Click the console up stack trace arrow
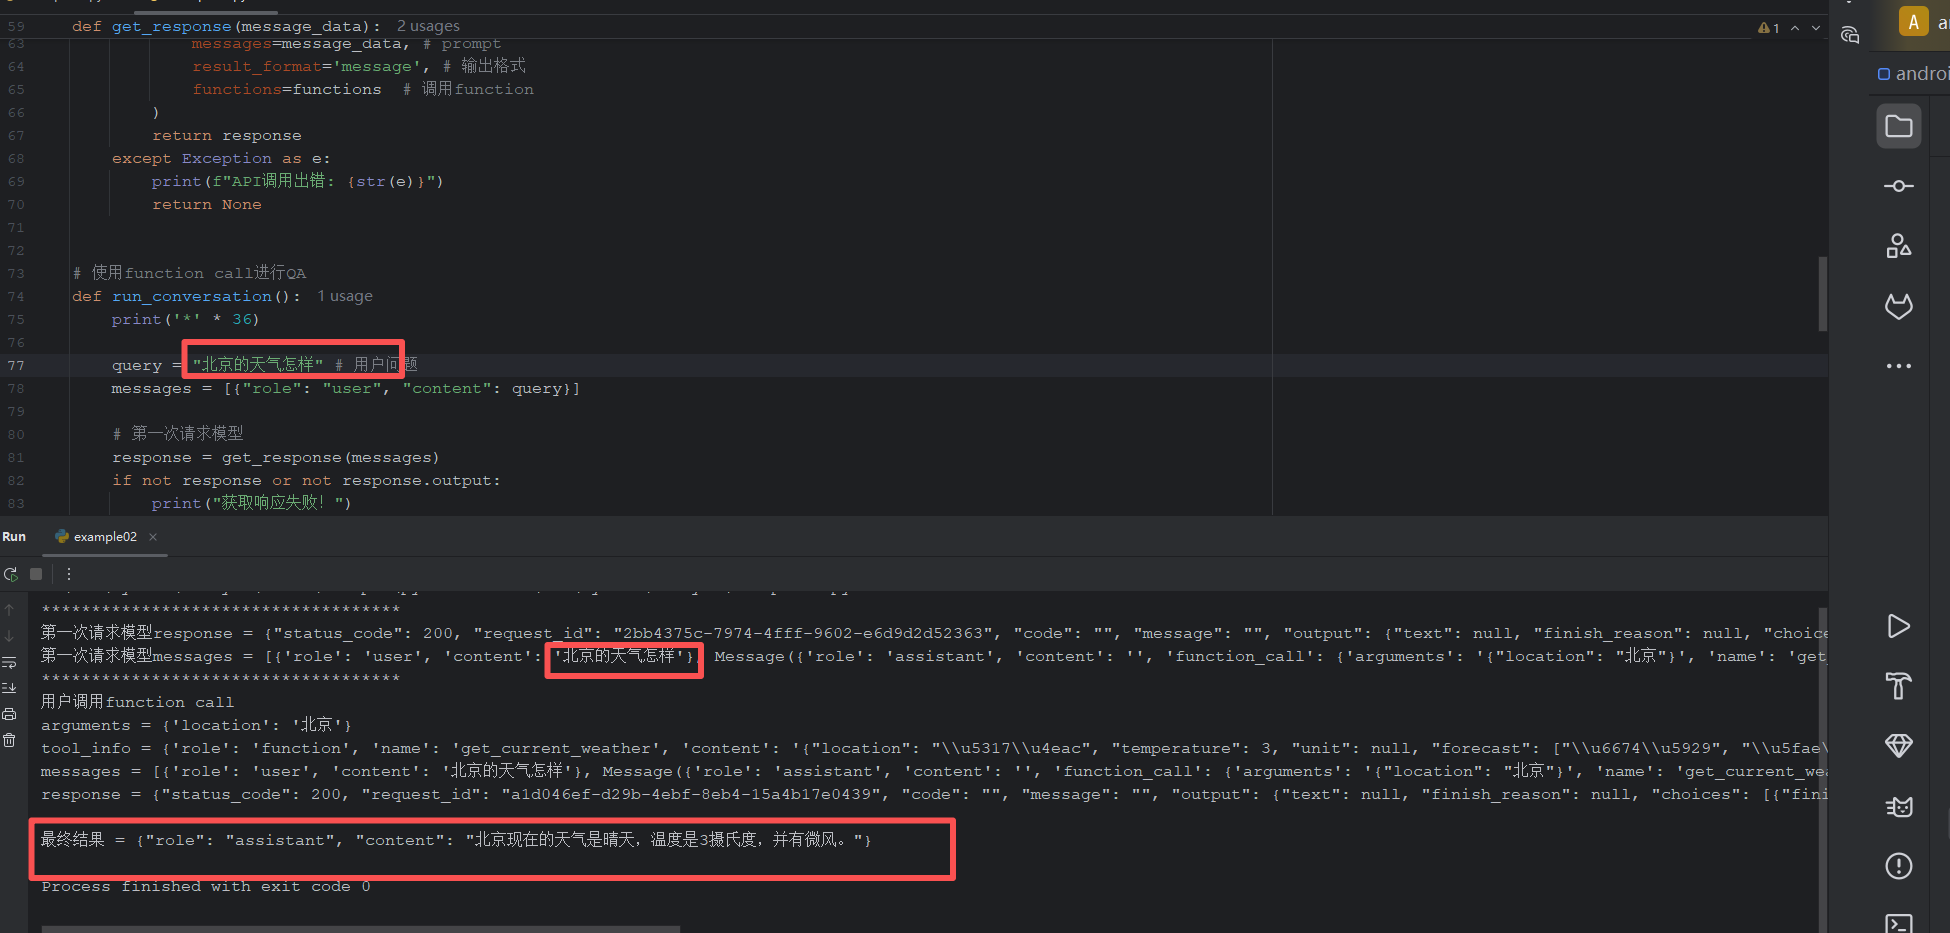 pyautogui.click(x=9, y=610)
